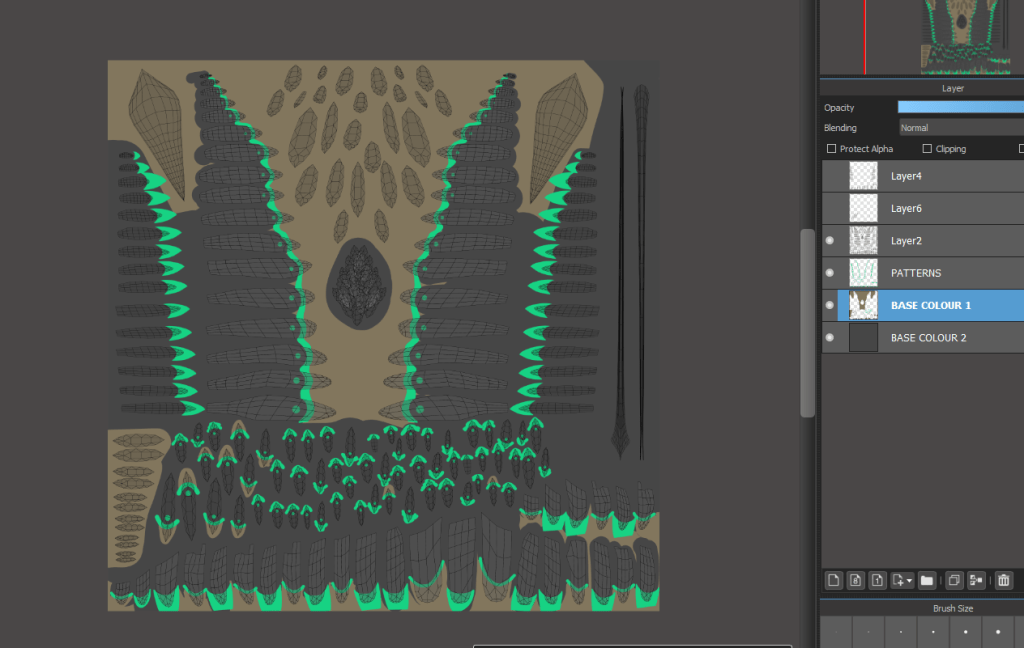The width and height of the screenshot is (1024, 648).
Task: Merge layer down with the merge icon
Action: (976, 580)
